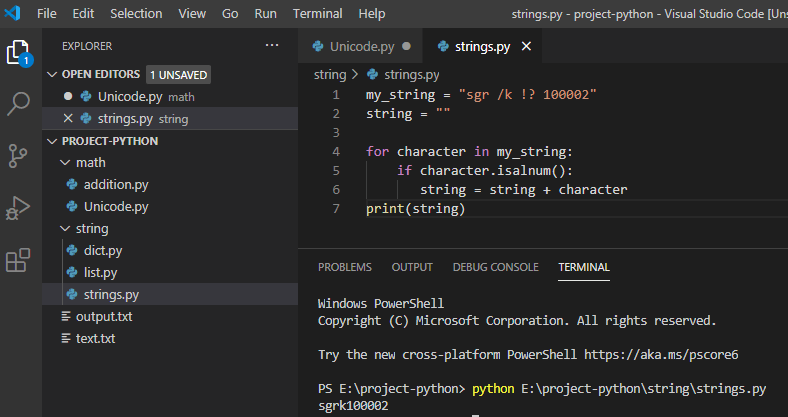The image size is (788, 417).
Task: Switch to the Debug Console tab
Action: [x=496, y=267]
